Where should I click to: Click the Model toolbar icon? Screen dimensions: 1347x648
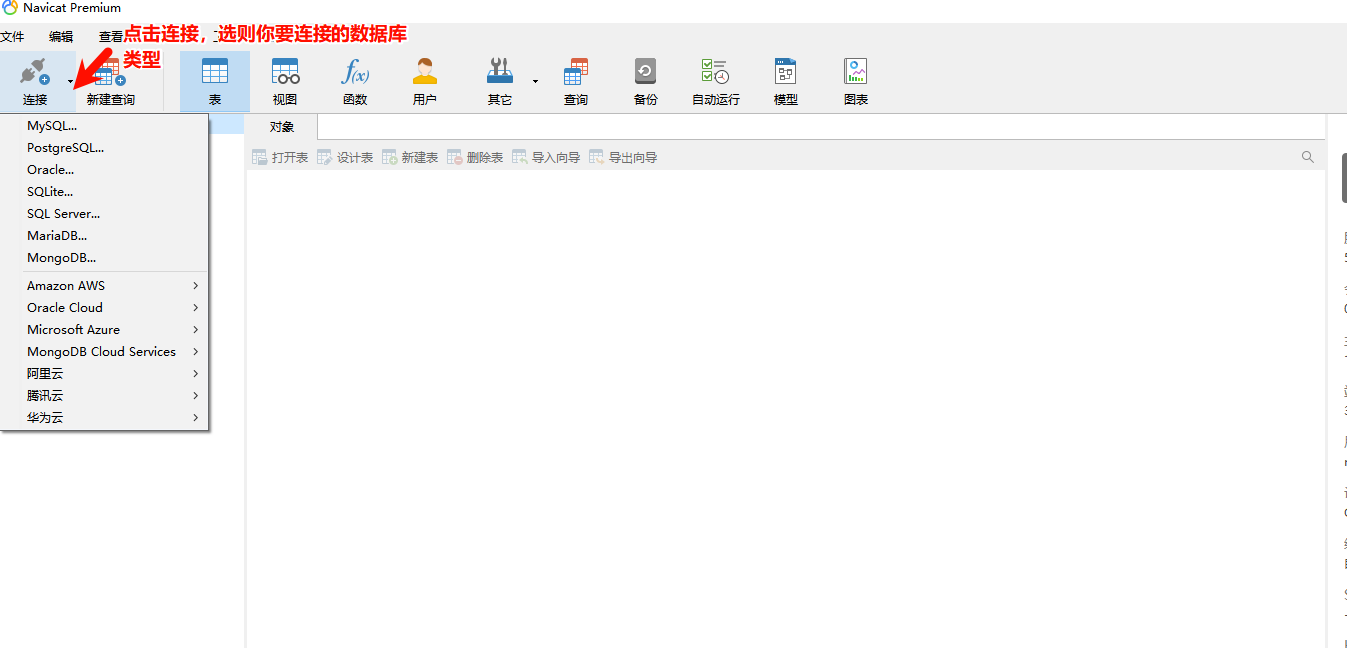(785, 72)
